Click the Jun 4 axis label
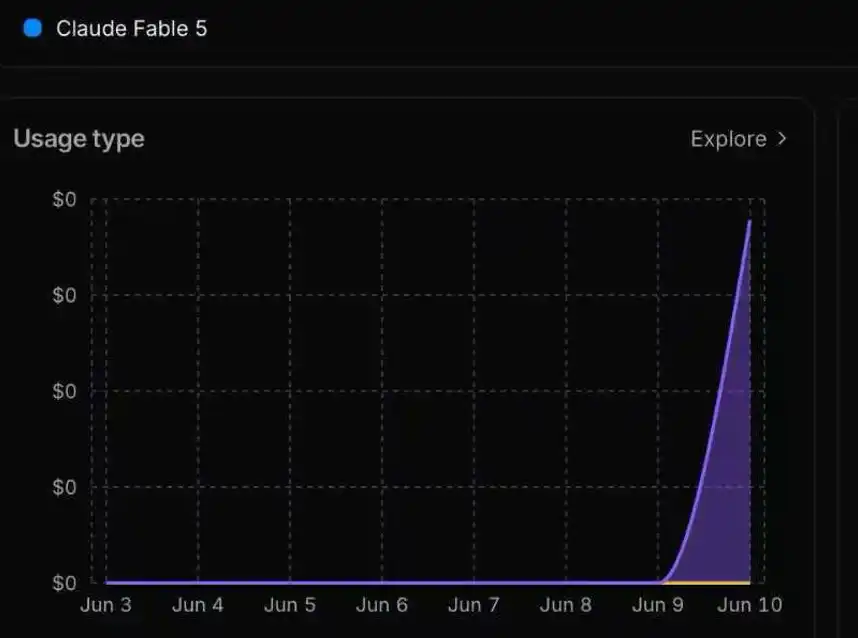This screenshot has width=858, height=638. point(198,605)
